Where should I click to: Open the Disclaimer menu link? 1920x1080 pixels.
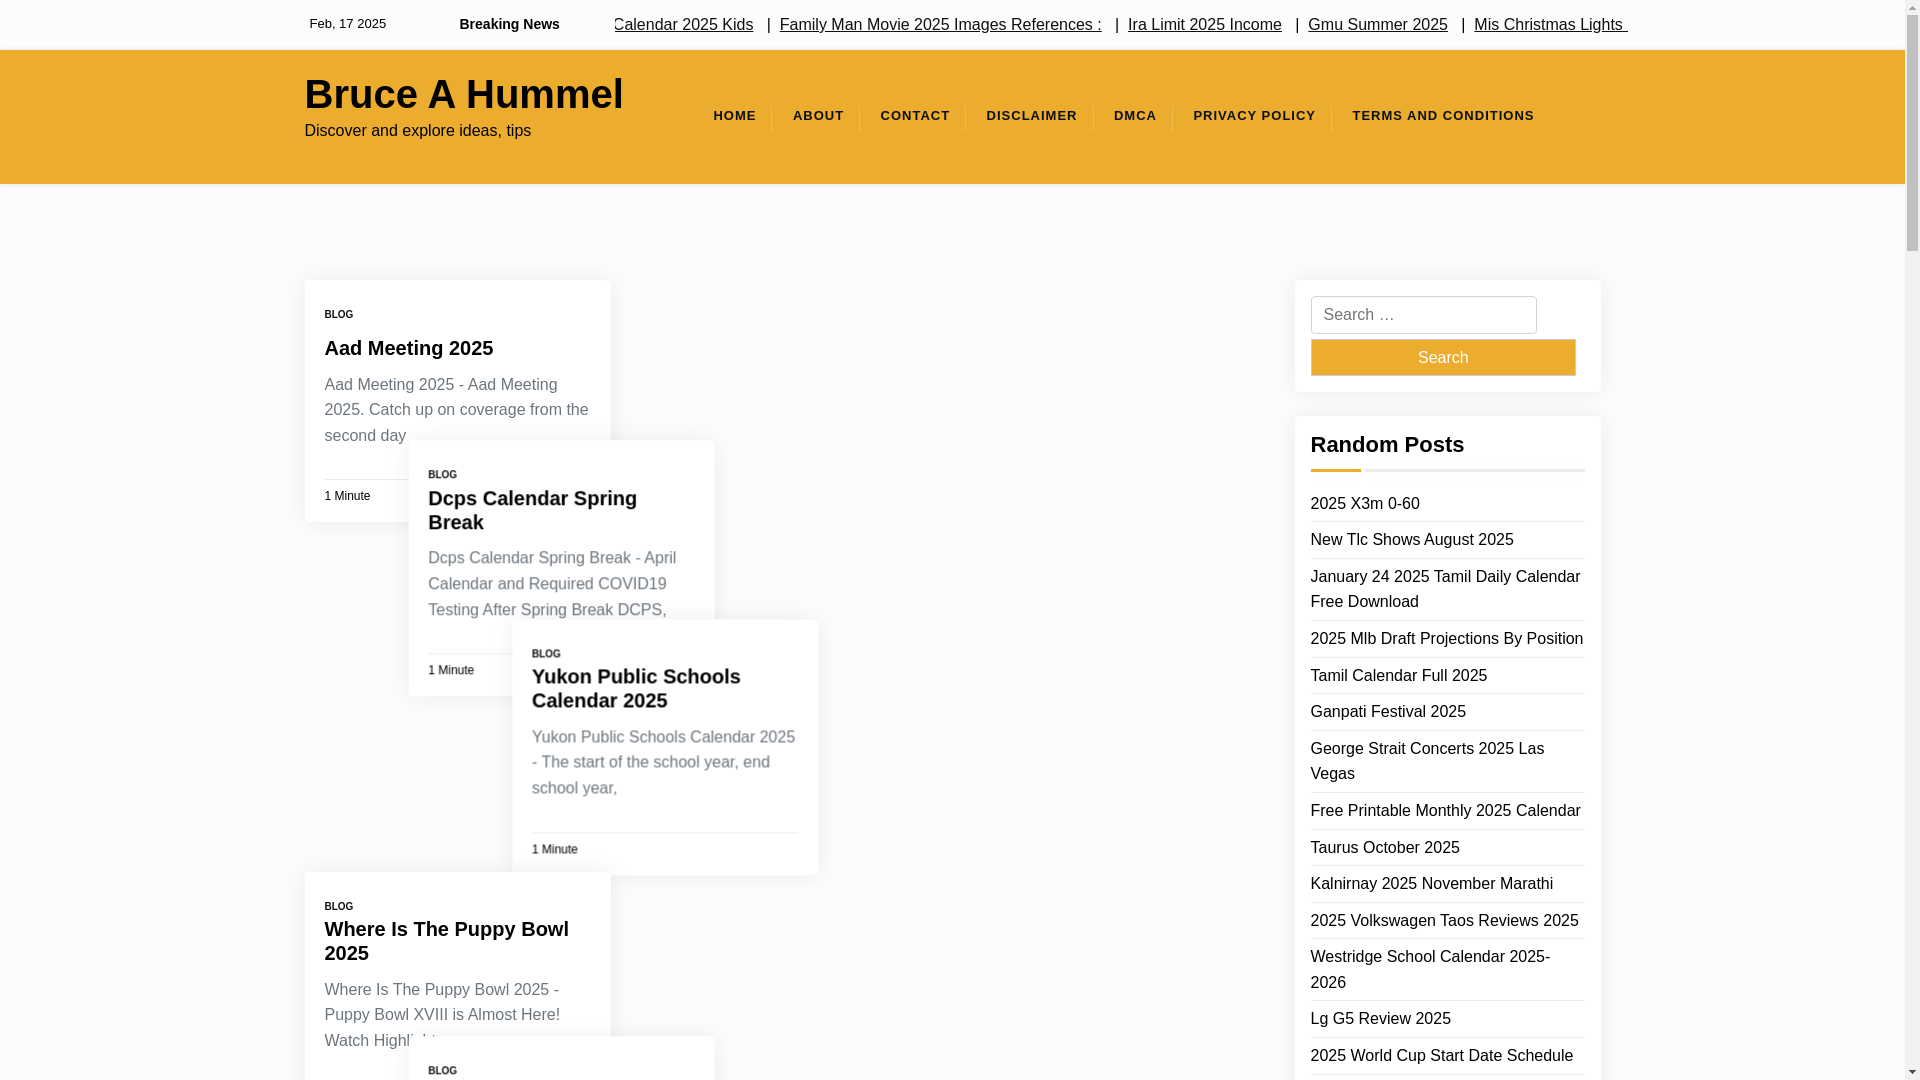(1031, 116)
